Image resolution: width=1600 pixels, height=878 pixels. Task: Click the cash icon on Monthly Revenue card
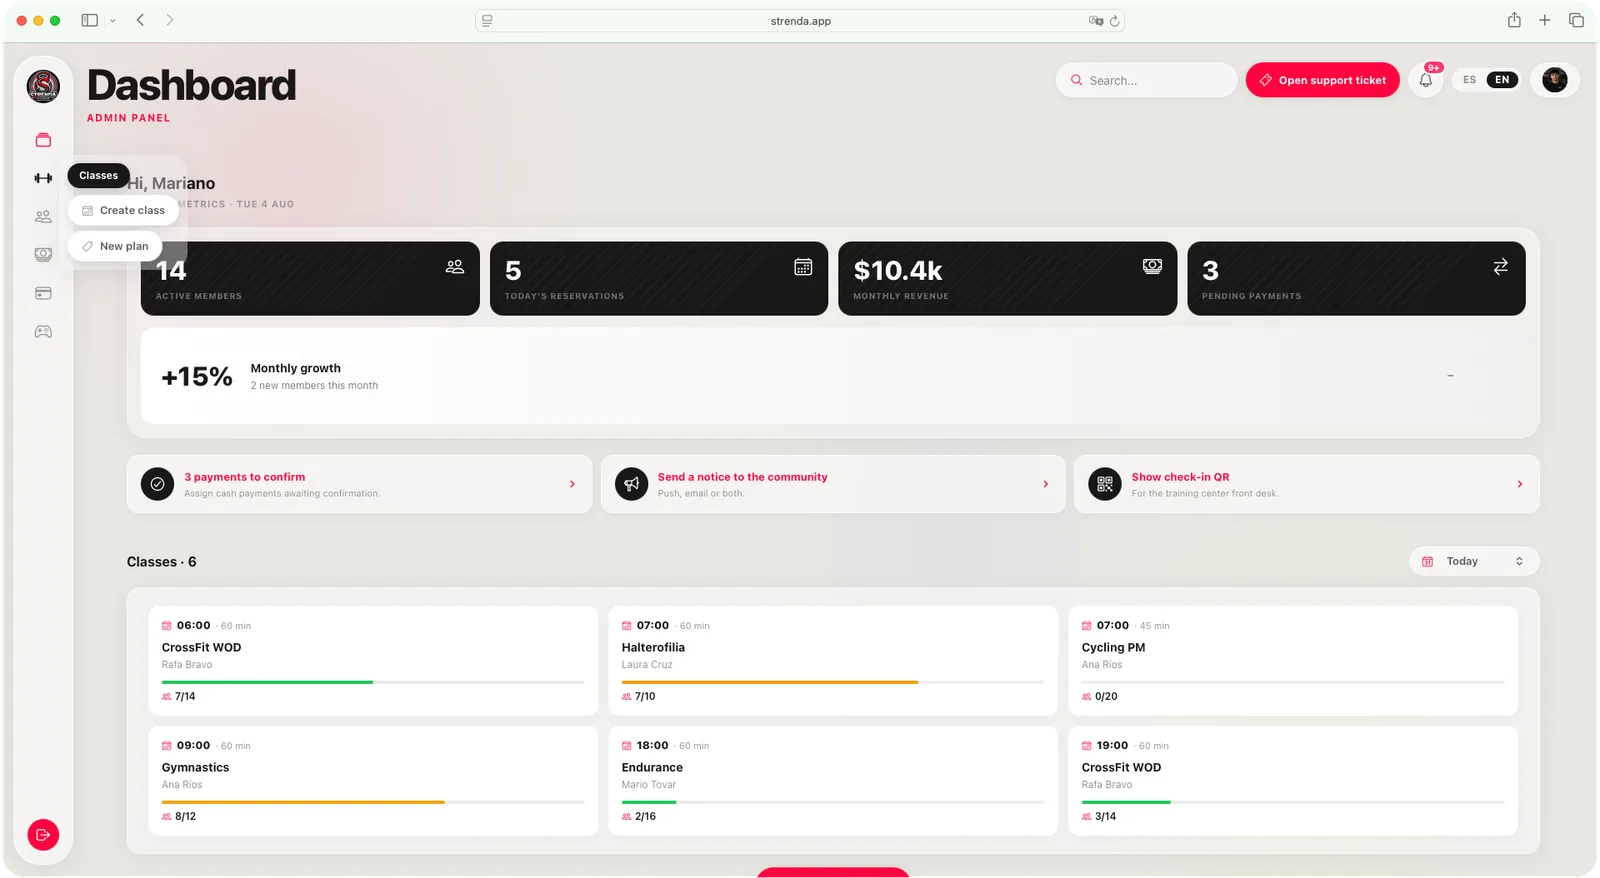[1152, 266]
